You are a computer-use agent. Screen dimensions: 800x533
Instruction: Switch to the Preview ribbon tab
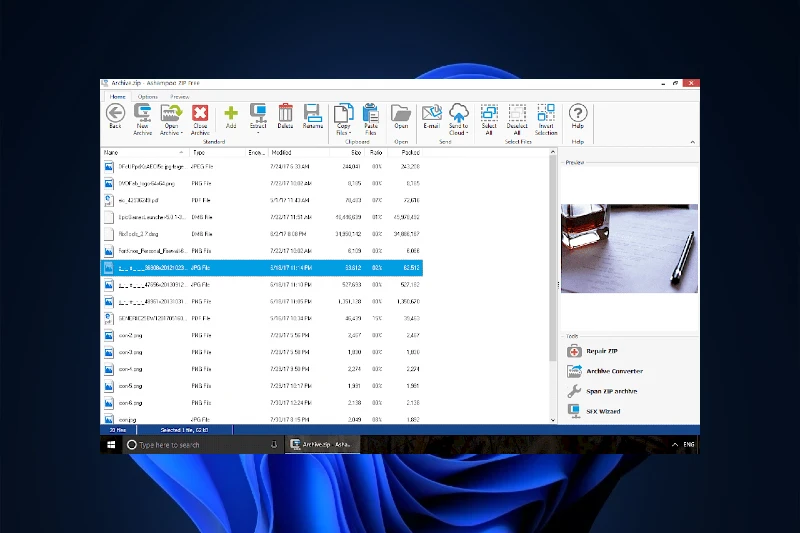[180, 96]
